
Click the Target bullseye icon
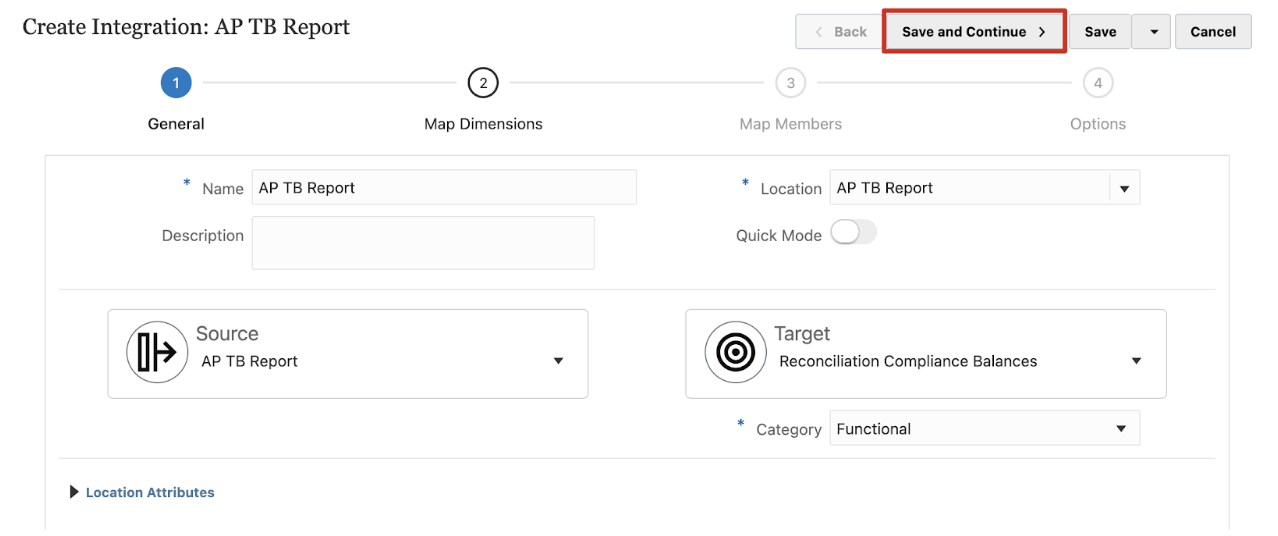(735, 353)
